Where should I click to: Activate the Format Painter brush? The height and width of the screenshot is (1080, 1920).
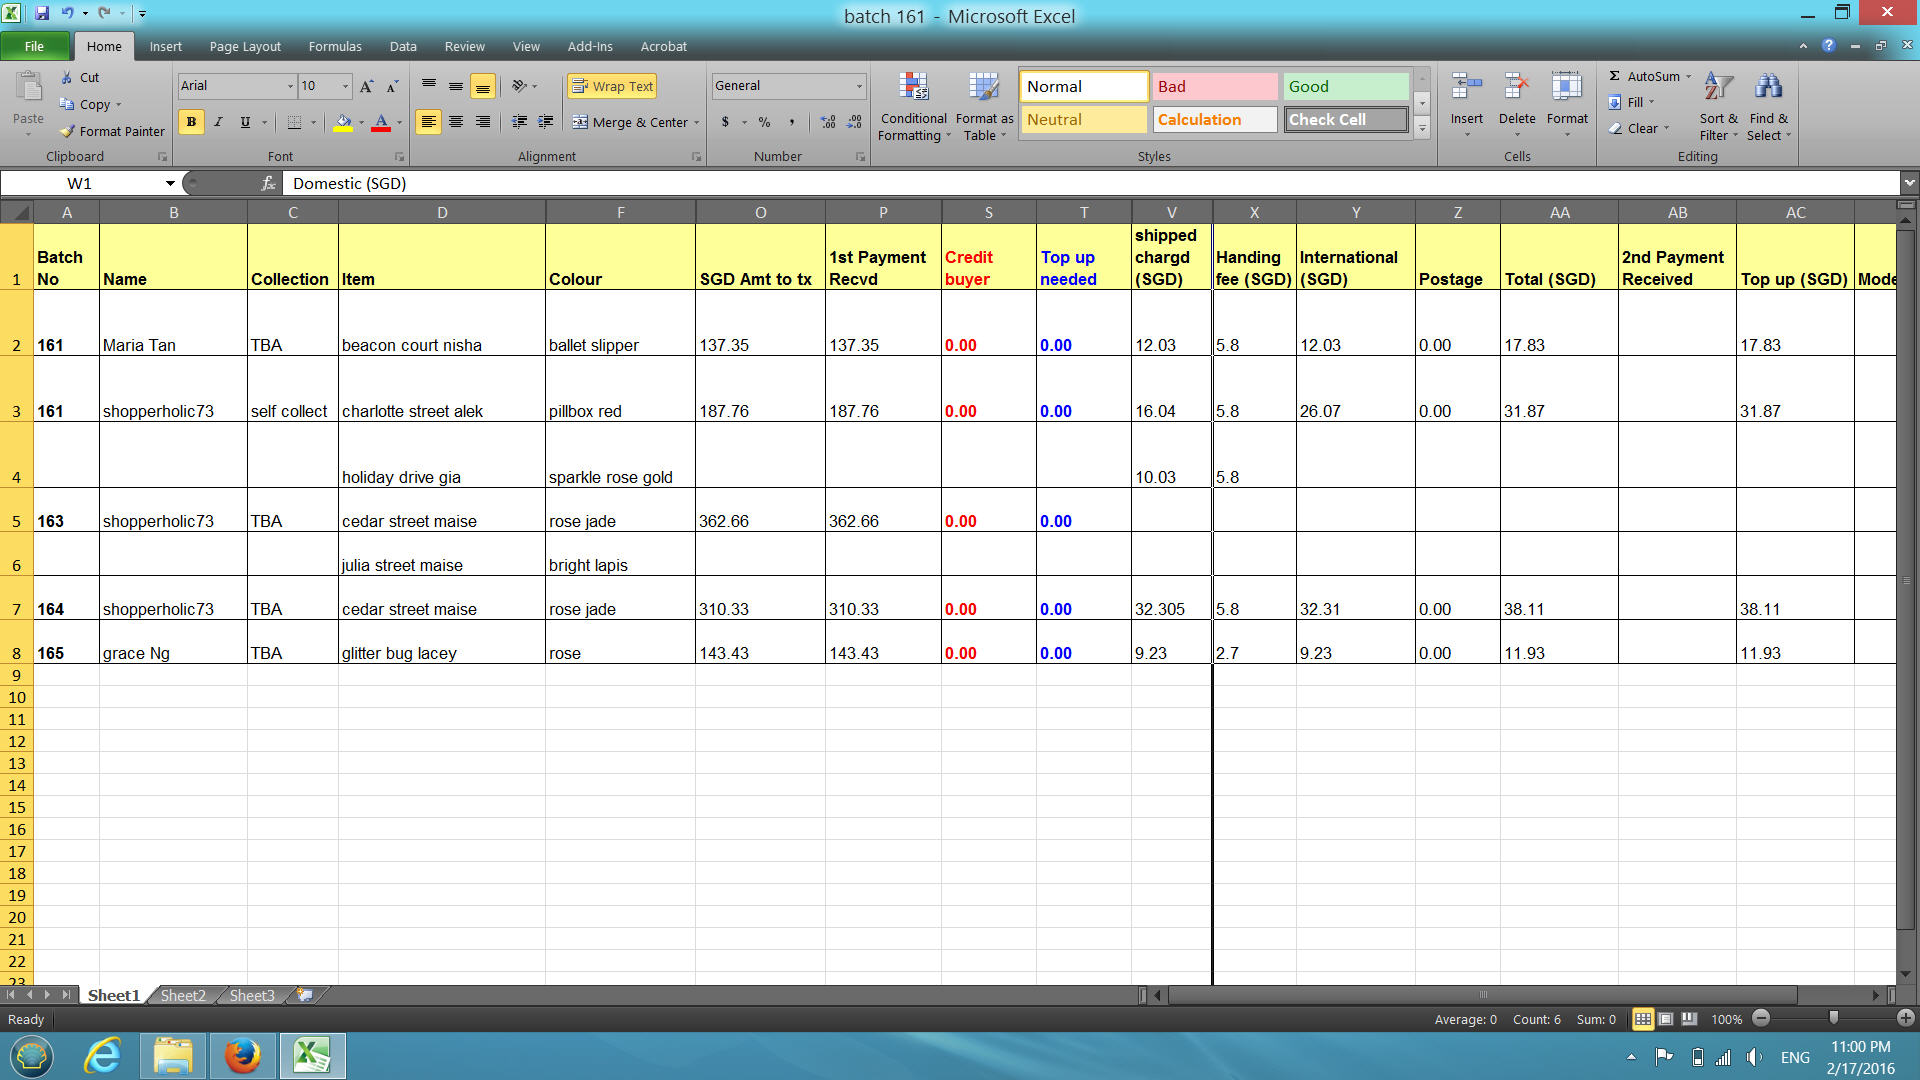pos(67,131)
